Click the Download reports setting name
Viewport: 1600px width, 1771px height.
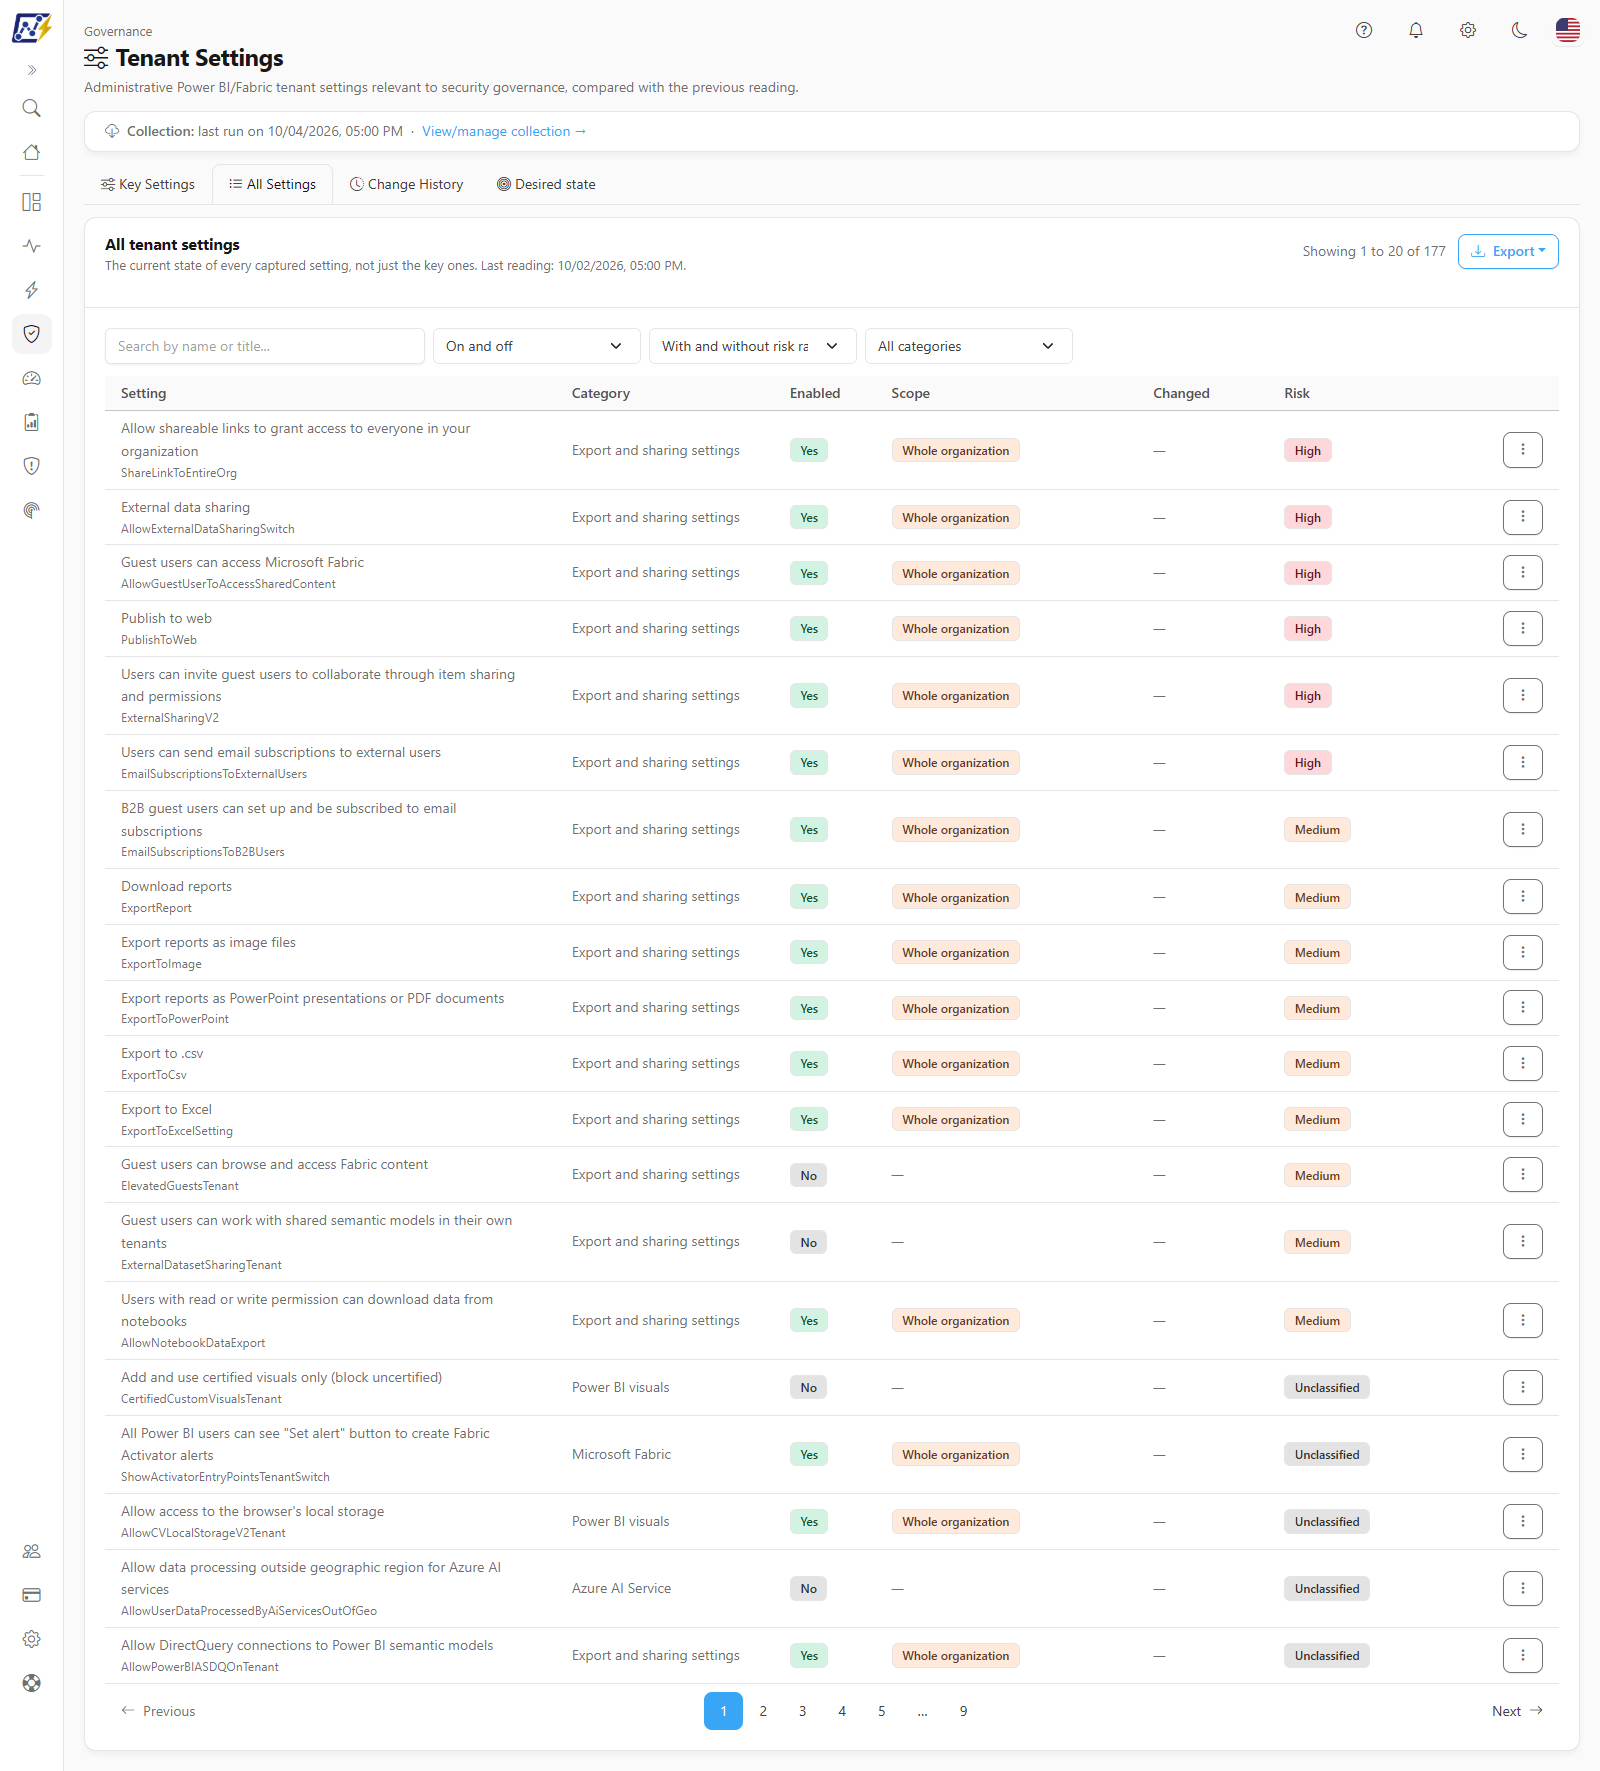(176, 886)
